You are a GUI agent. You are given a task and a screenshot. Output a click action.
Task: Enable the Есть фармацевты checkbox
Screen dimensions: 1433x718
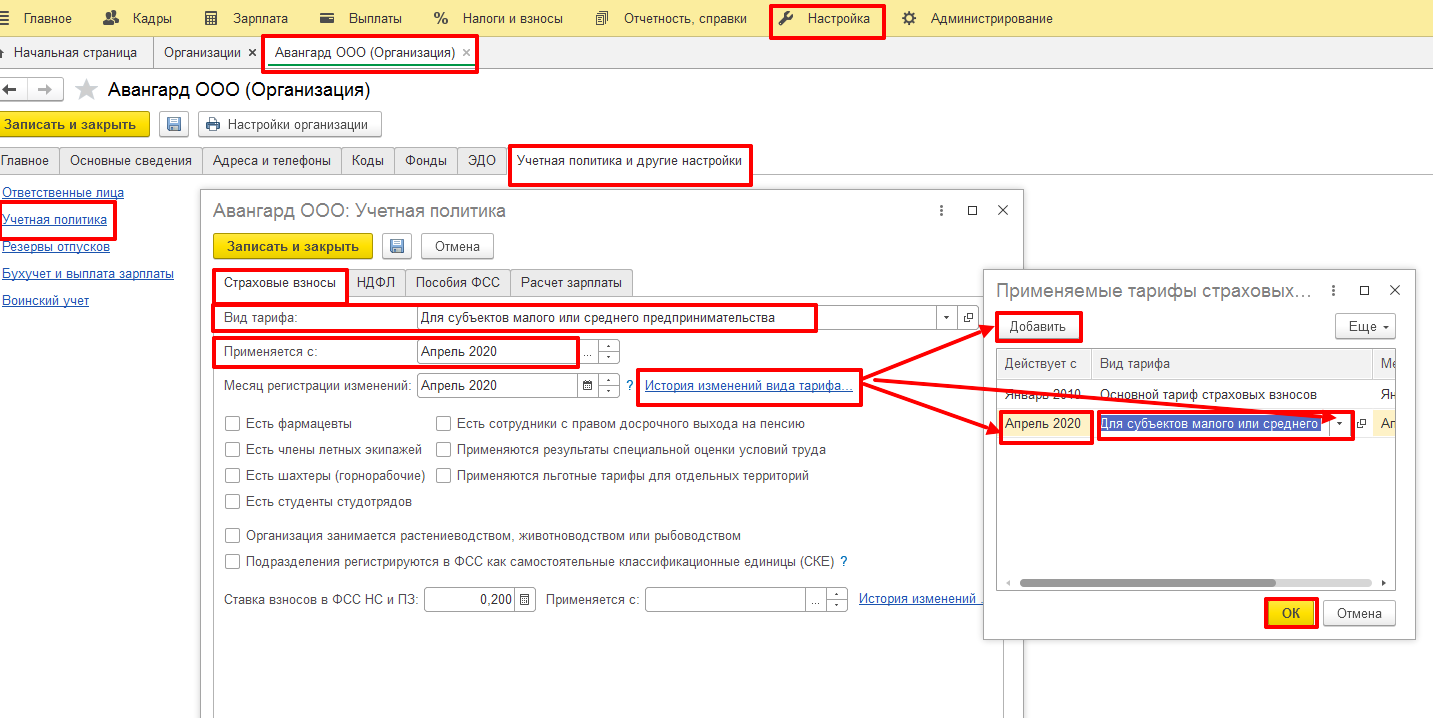click(233, 424)
